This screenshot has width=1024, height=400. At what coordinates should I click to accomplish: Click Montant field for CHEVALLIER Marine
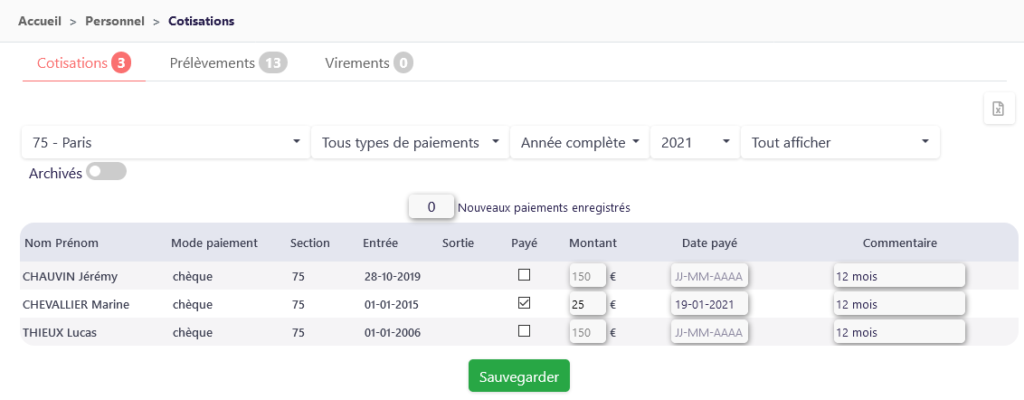coord(588,304)
